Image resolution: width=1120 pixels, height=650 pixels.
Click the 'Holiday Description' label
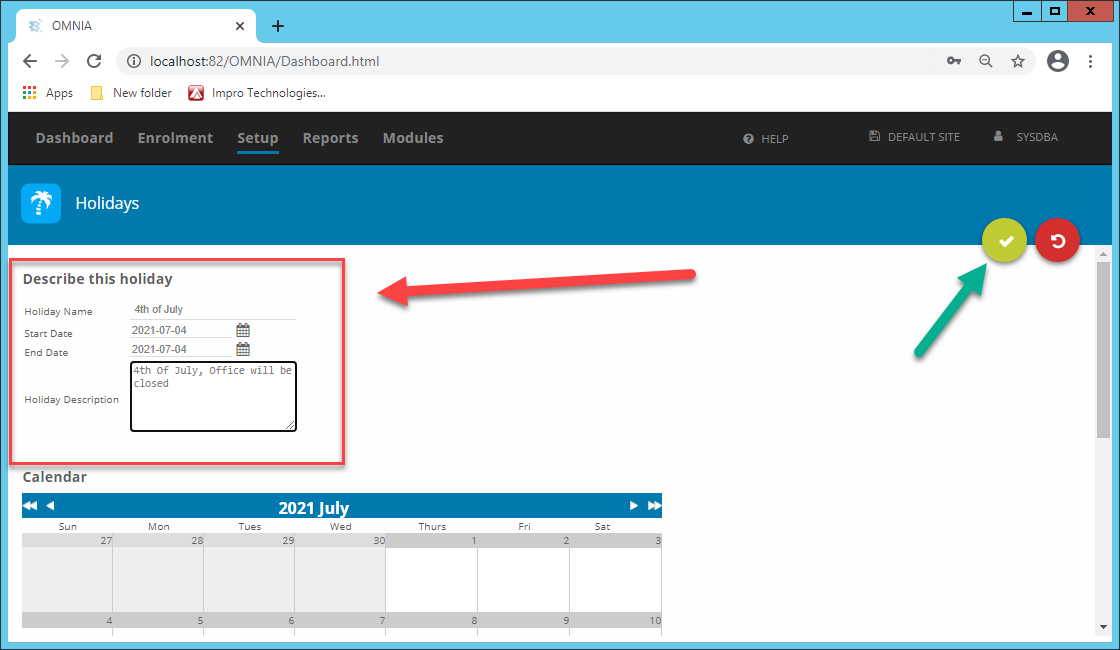(71, 400)
